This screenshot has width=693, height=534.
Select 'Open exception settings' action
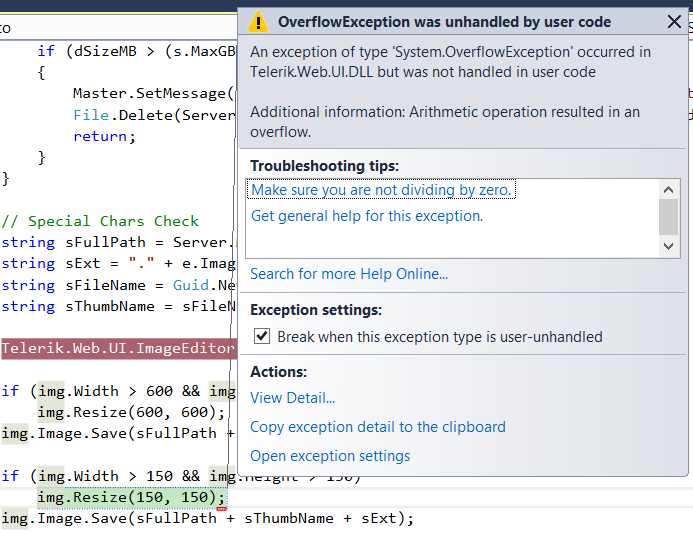point(329,456)
